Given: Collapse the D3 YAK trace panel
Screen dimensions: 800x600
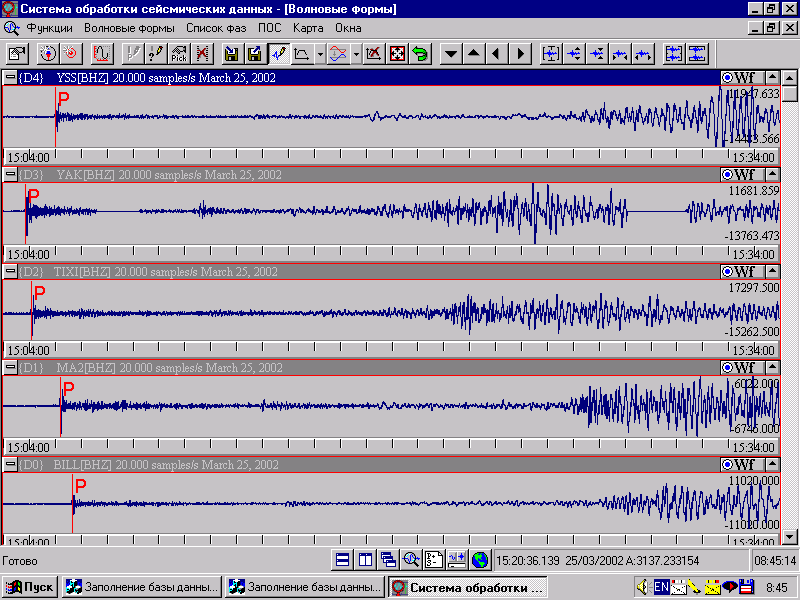Looking at the screenshot, I should [x=11, y=175].
